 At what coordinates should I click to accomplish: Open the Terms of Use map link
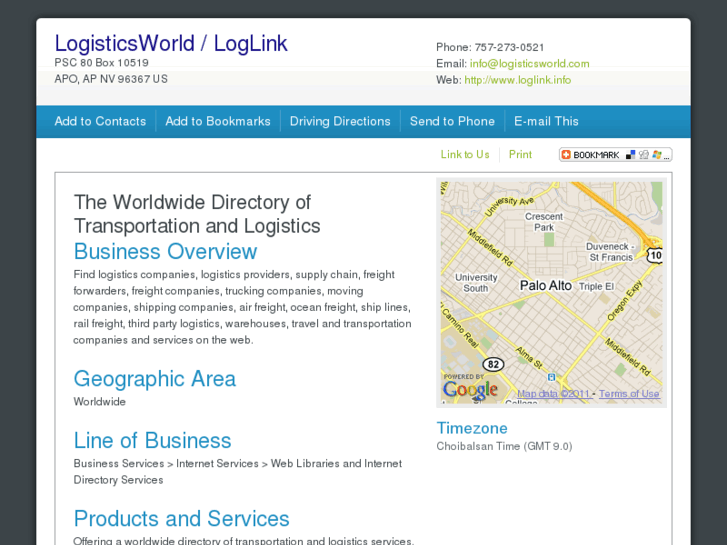[x=629, y=394]
